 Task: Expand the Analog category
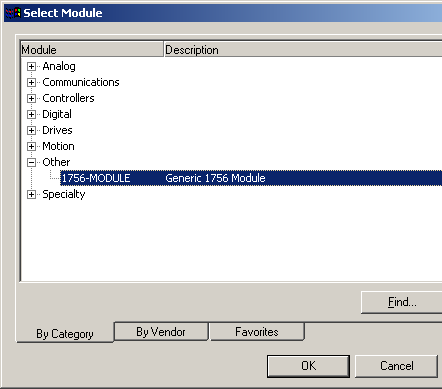[x=31, y=66]
